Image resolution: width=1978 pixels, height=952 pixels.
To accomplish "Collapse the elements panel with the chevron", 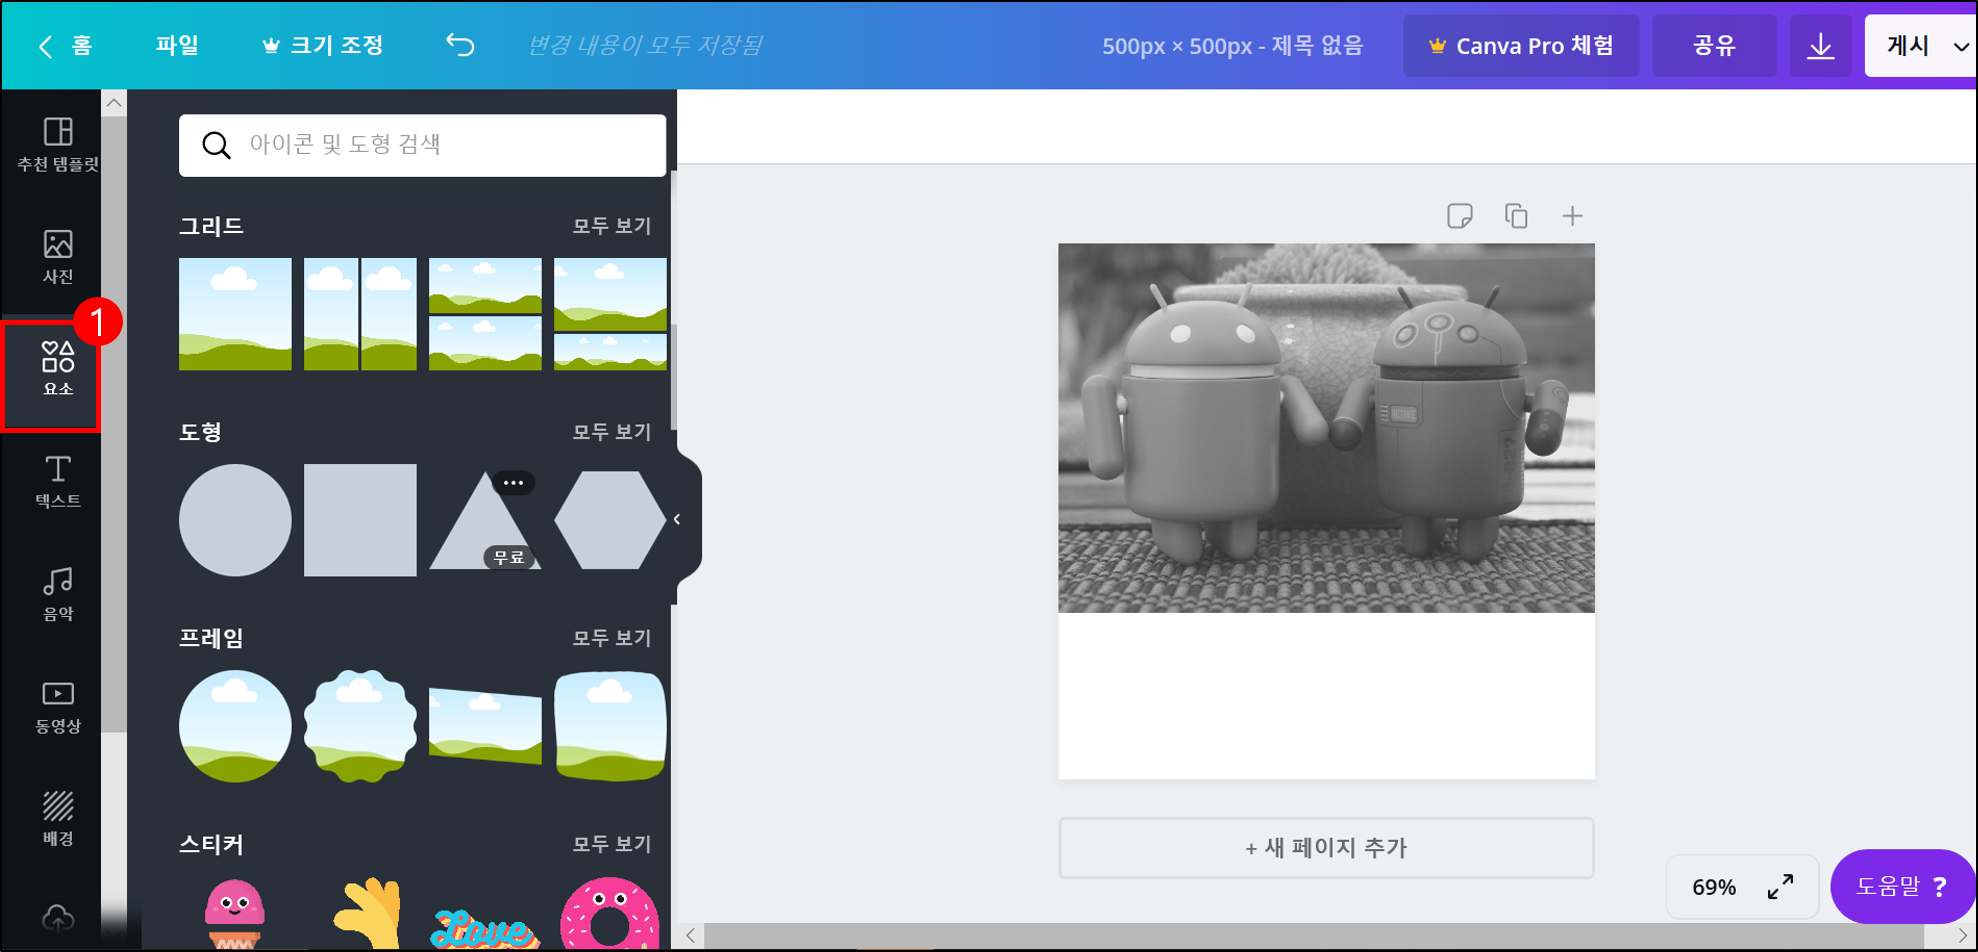I will [x=677, y=519].
